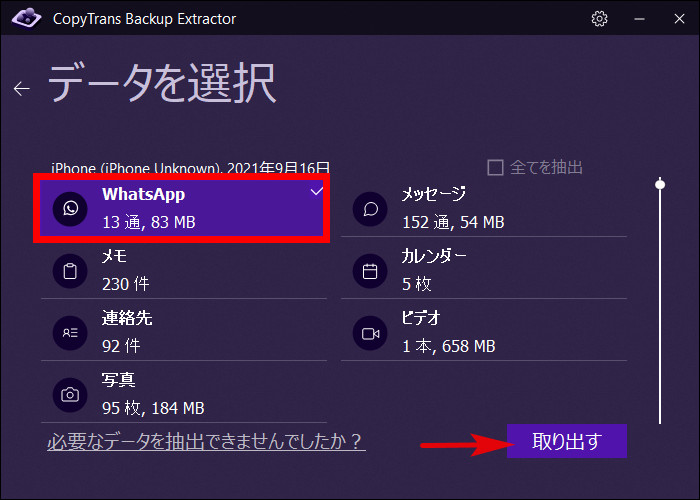
Task: Click the メモ clipboard icon
Action: 70,271
